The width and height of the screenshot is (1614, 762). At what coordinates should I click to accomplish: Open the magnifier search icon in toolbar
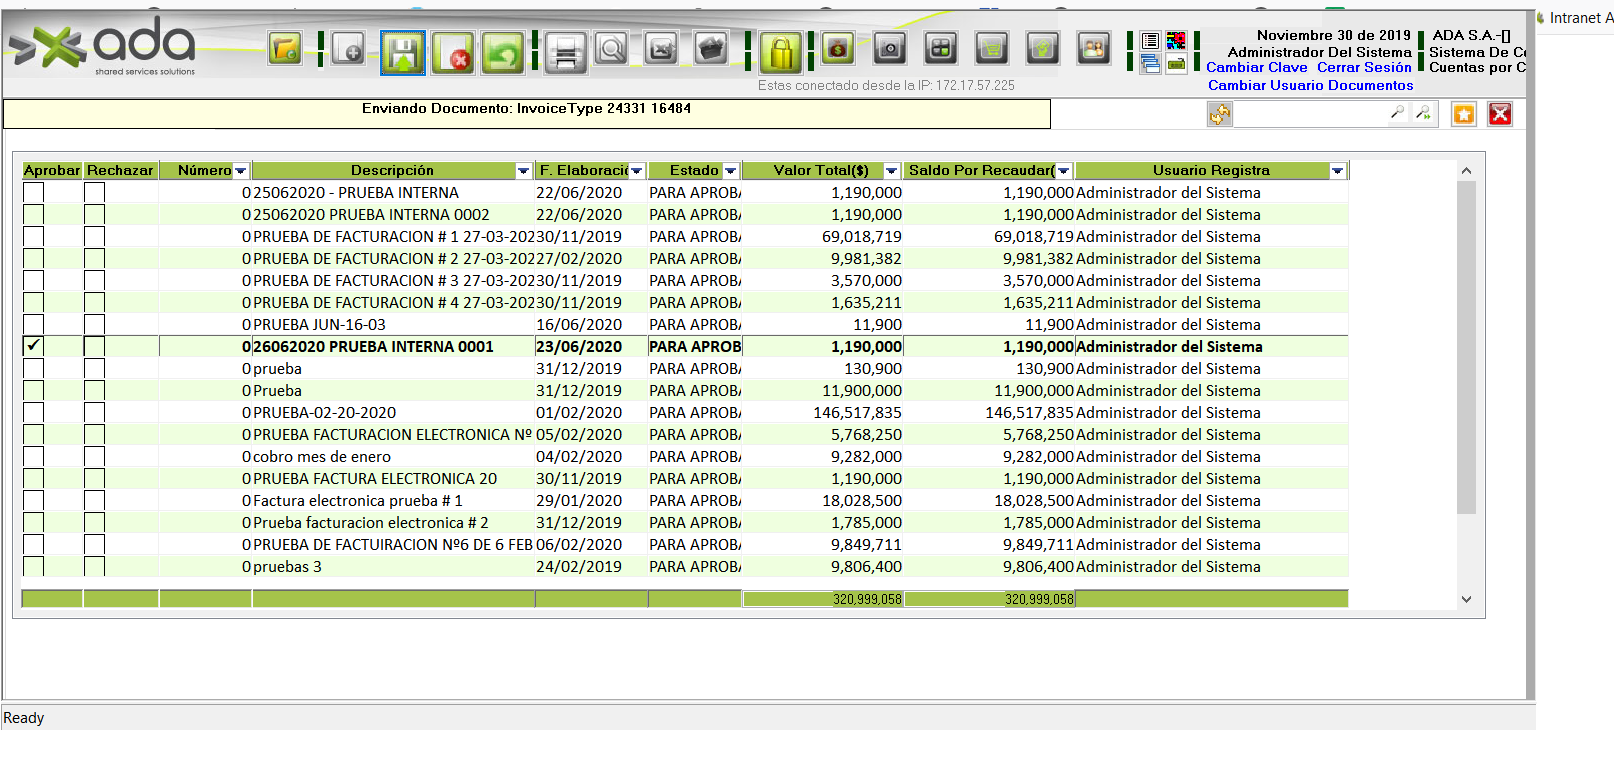pos(611,49)
